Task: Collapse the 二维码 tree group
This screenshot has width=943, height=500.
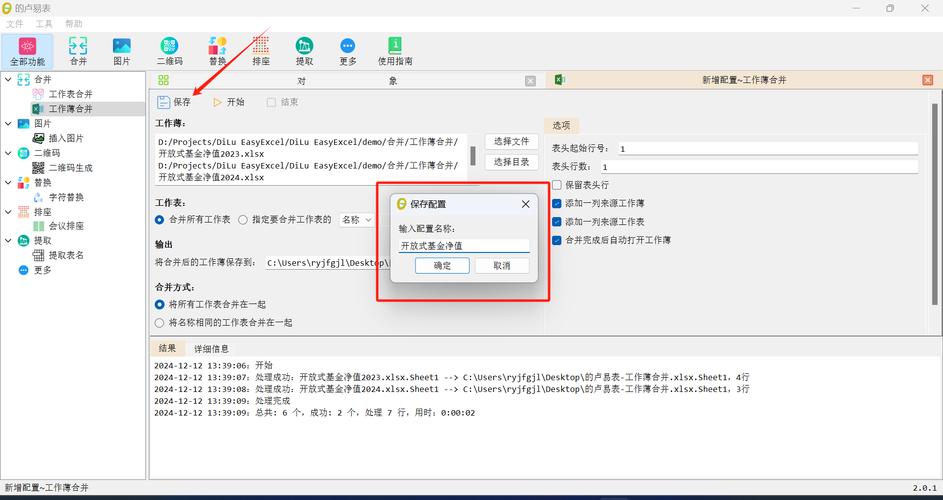Action: (8, 153)
